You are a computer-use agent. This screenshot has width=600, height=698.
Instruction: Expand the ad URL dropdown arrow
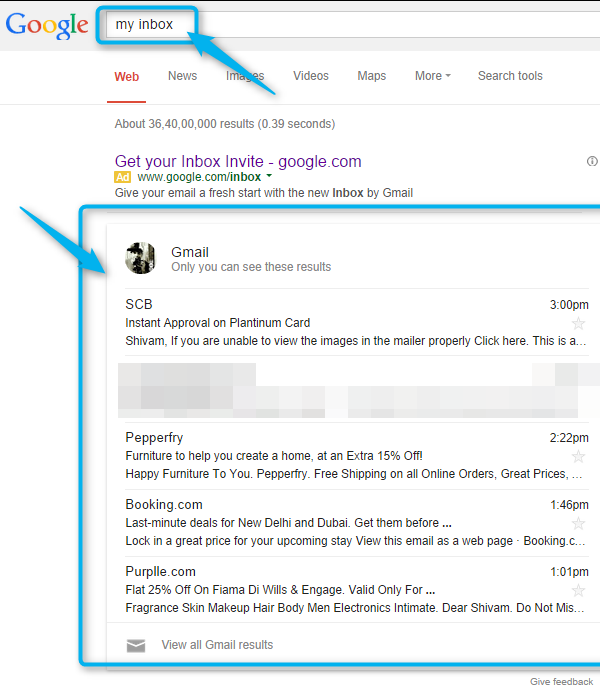coord(269,176)
